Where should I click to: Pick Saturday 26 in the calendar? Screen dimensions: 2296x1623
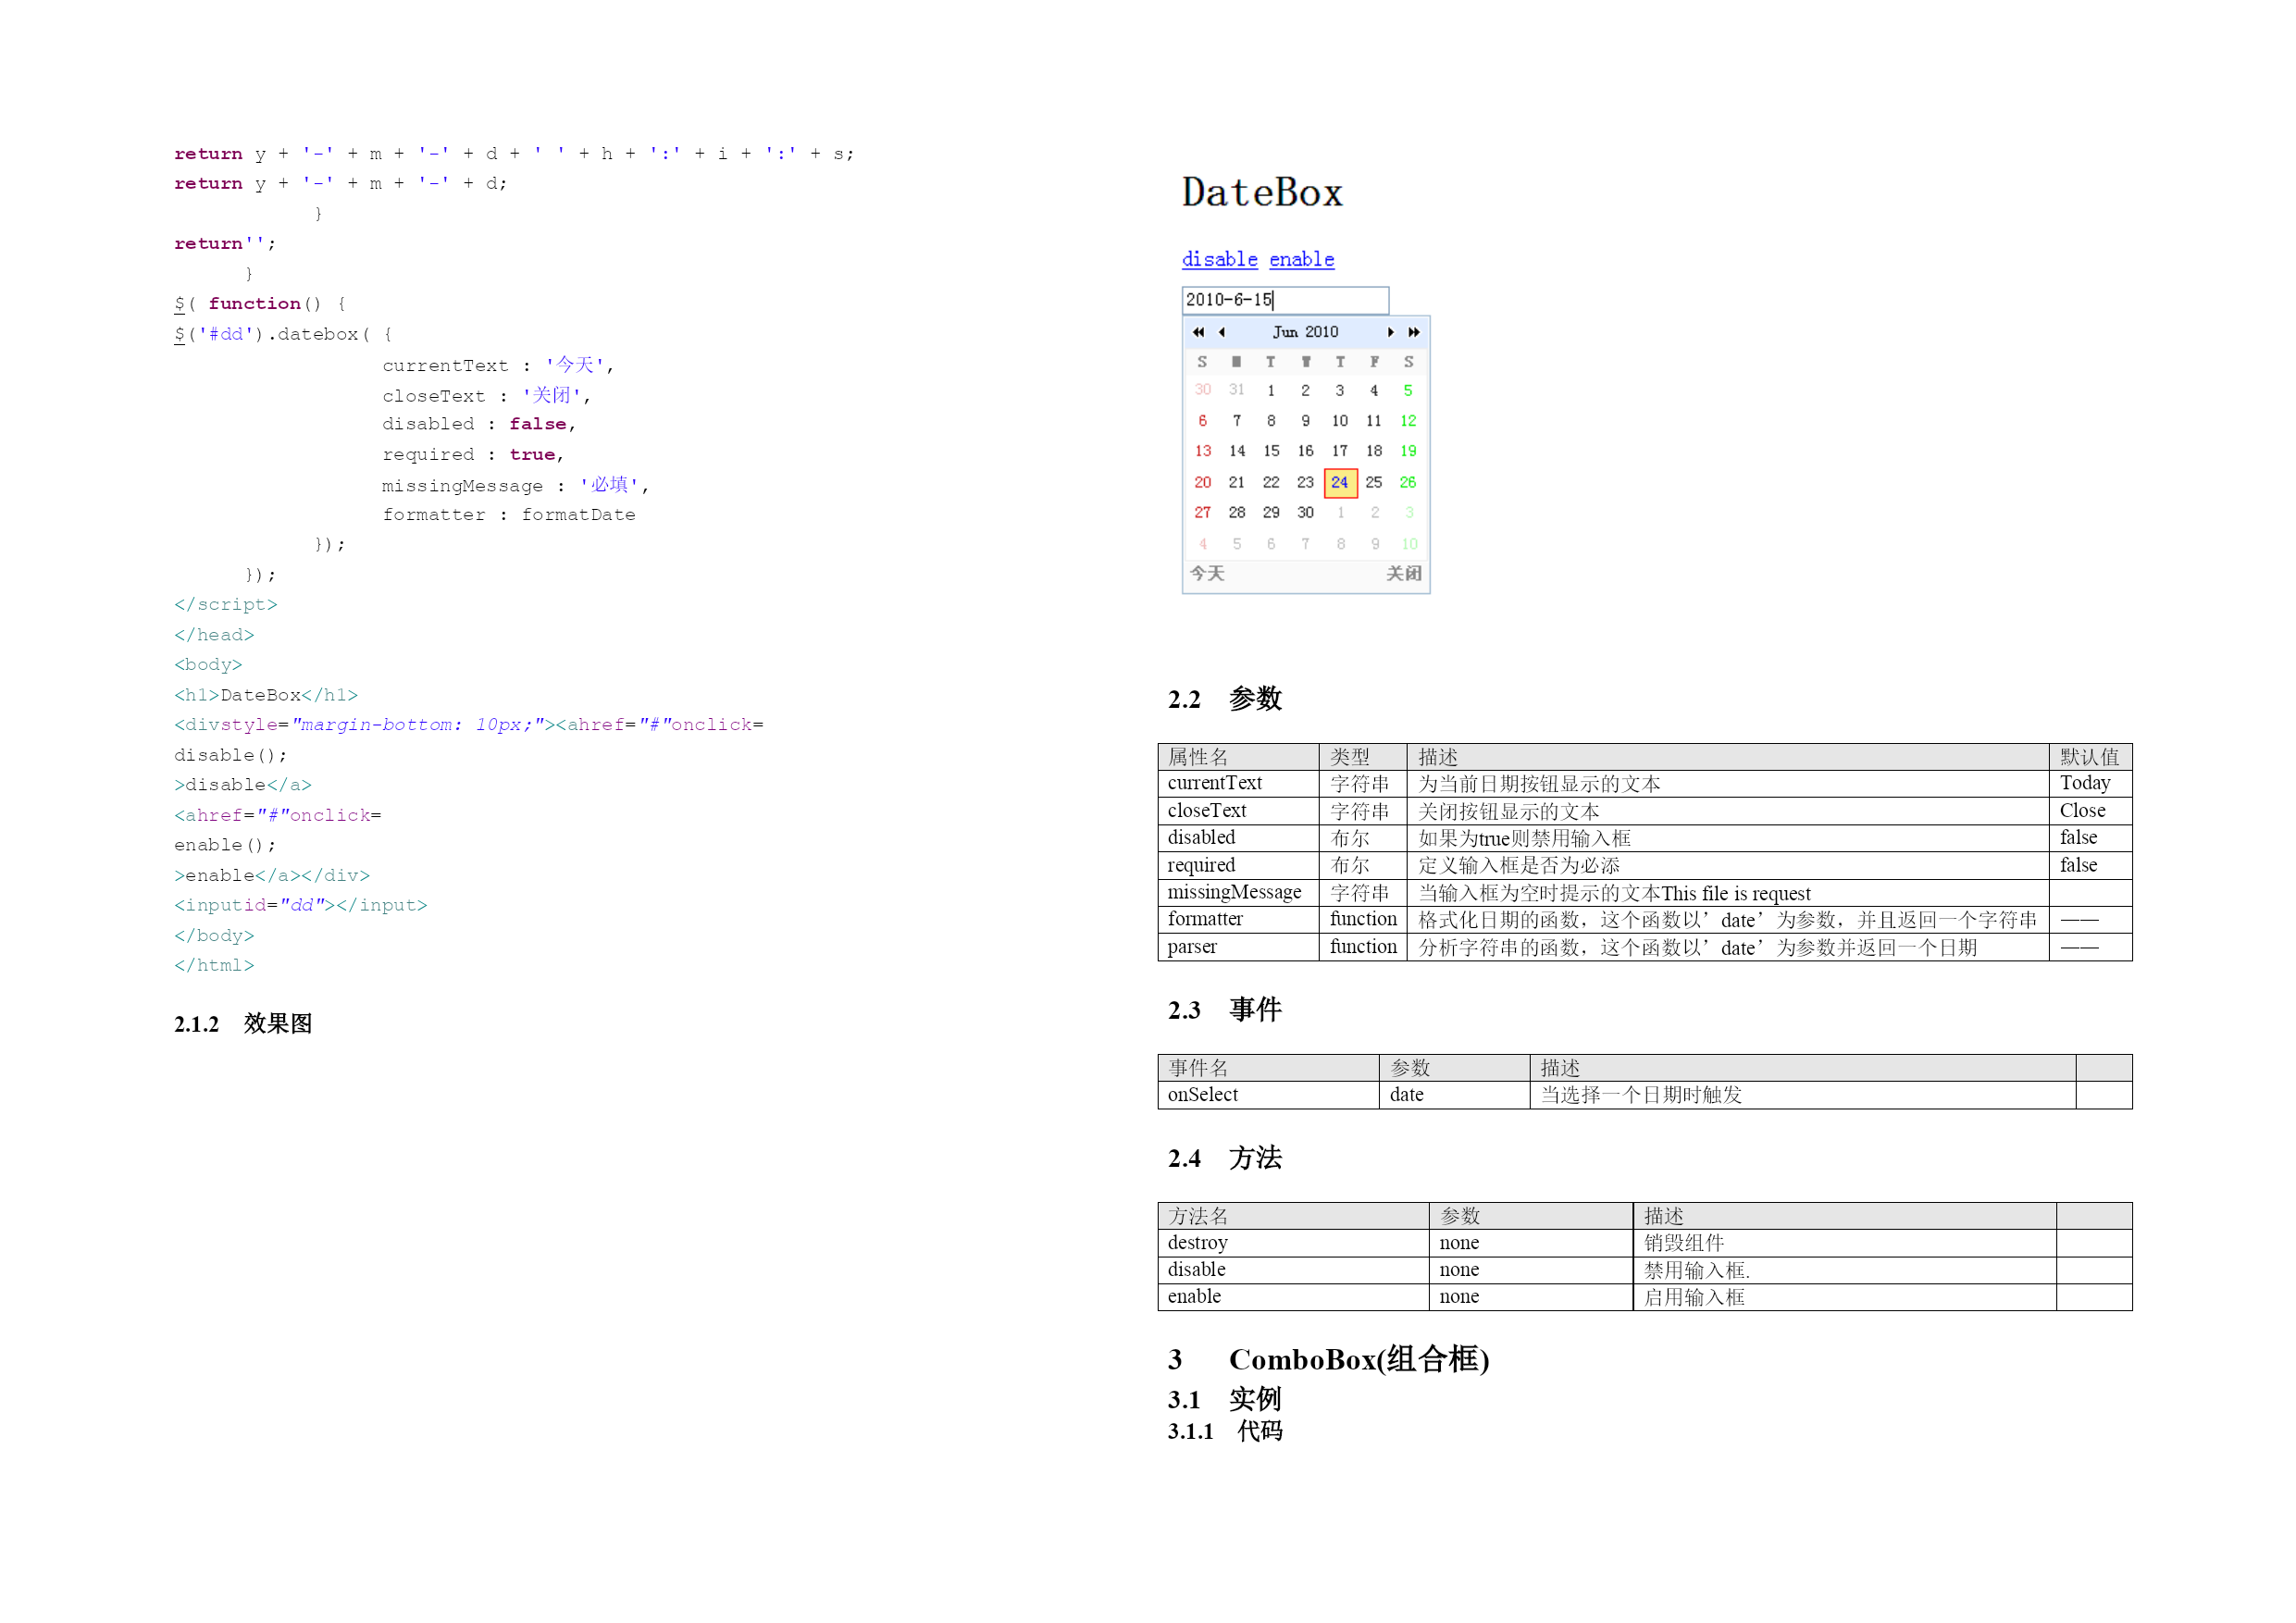pos(1408,482)
